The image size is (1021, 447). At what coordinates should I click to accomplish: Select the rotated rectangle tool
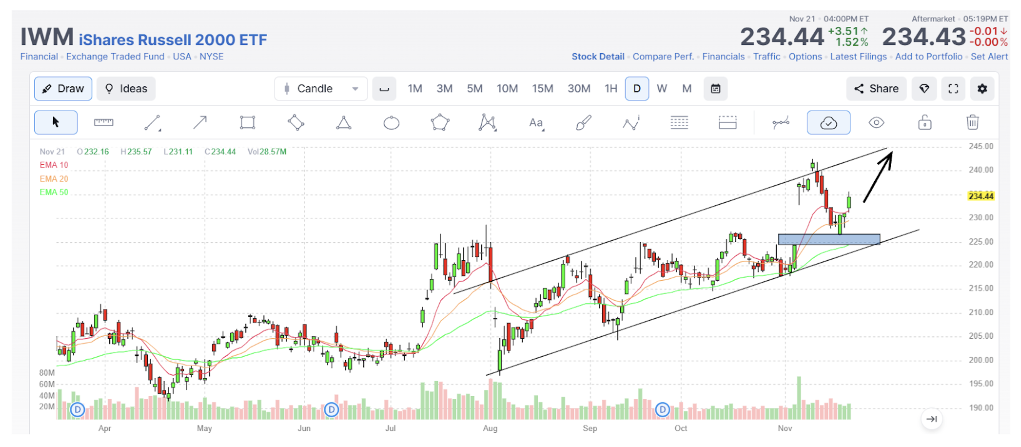[x=296, y=123]
